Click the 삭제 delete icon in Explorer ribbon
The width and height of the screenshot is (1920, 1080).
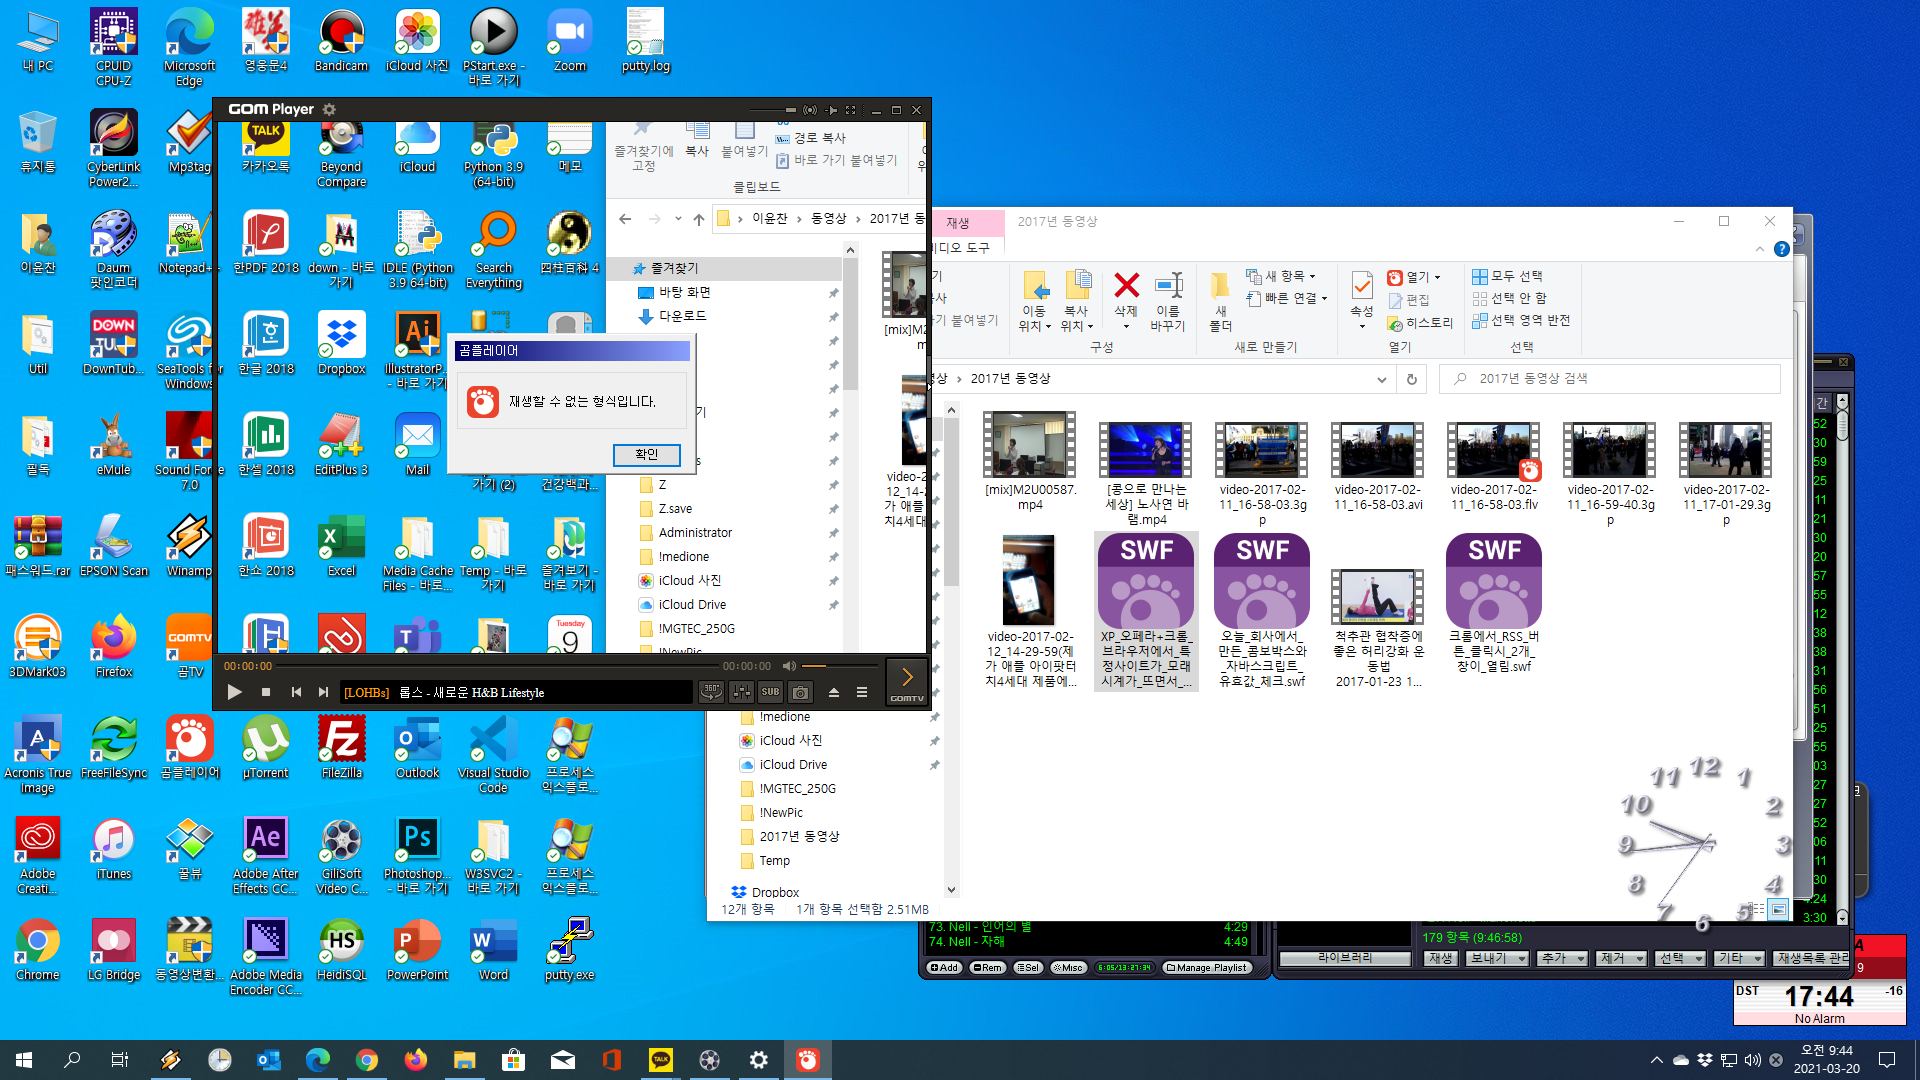tap(1126, 298)
